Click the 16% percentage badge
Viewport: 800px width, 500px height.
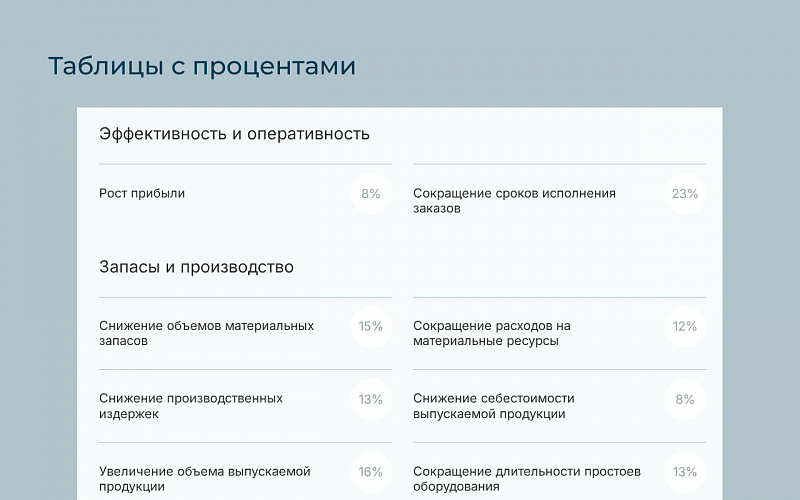(371, 472)
